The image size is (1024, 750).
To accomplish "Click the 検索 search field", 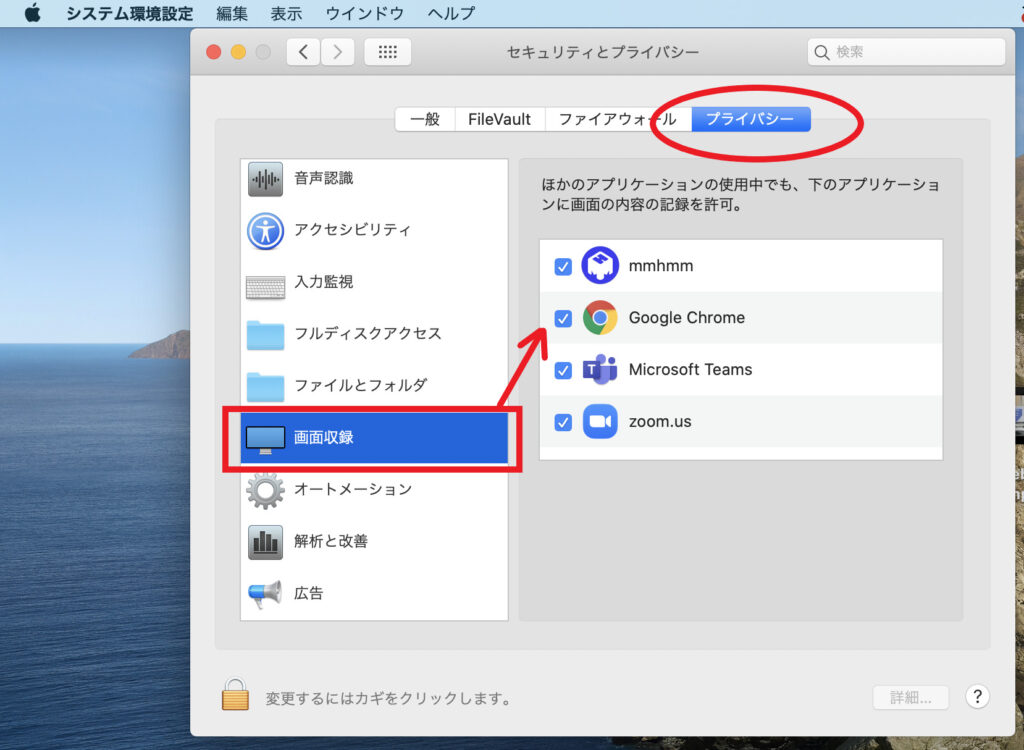I will point(906,52).
